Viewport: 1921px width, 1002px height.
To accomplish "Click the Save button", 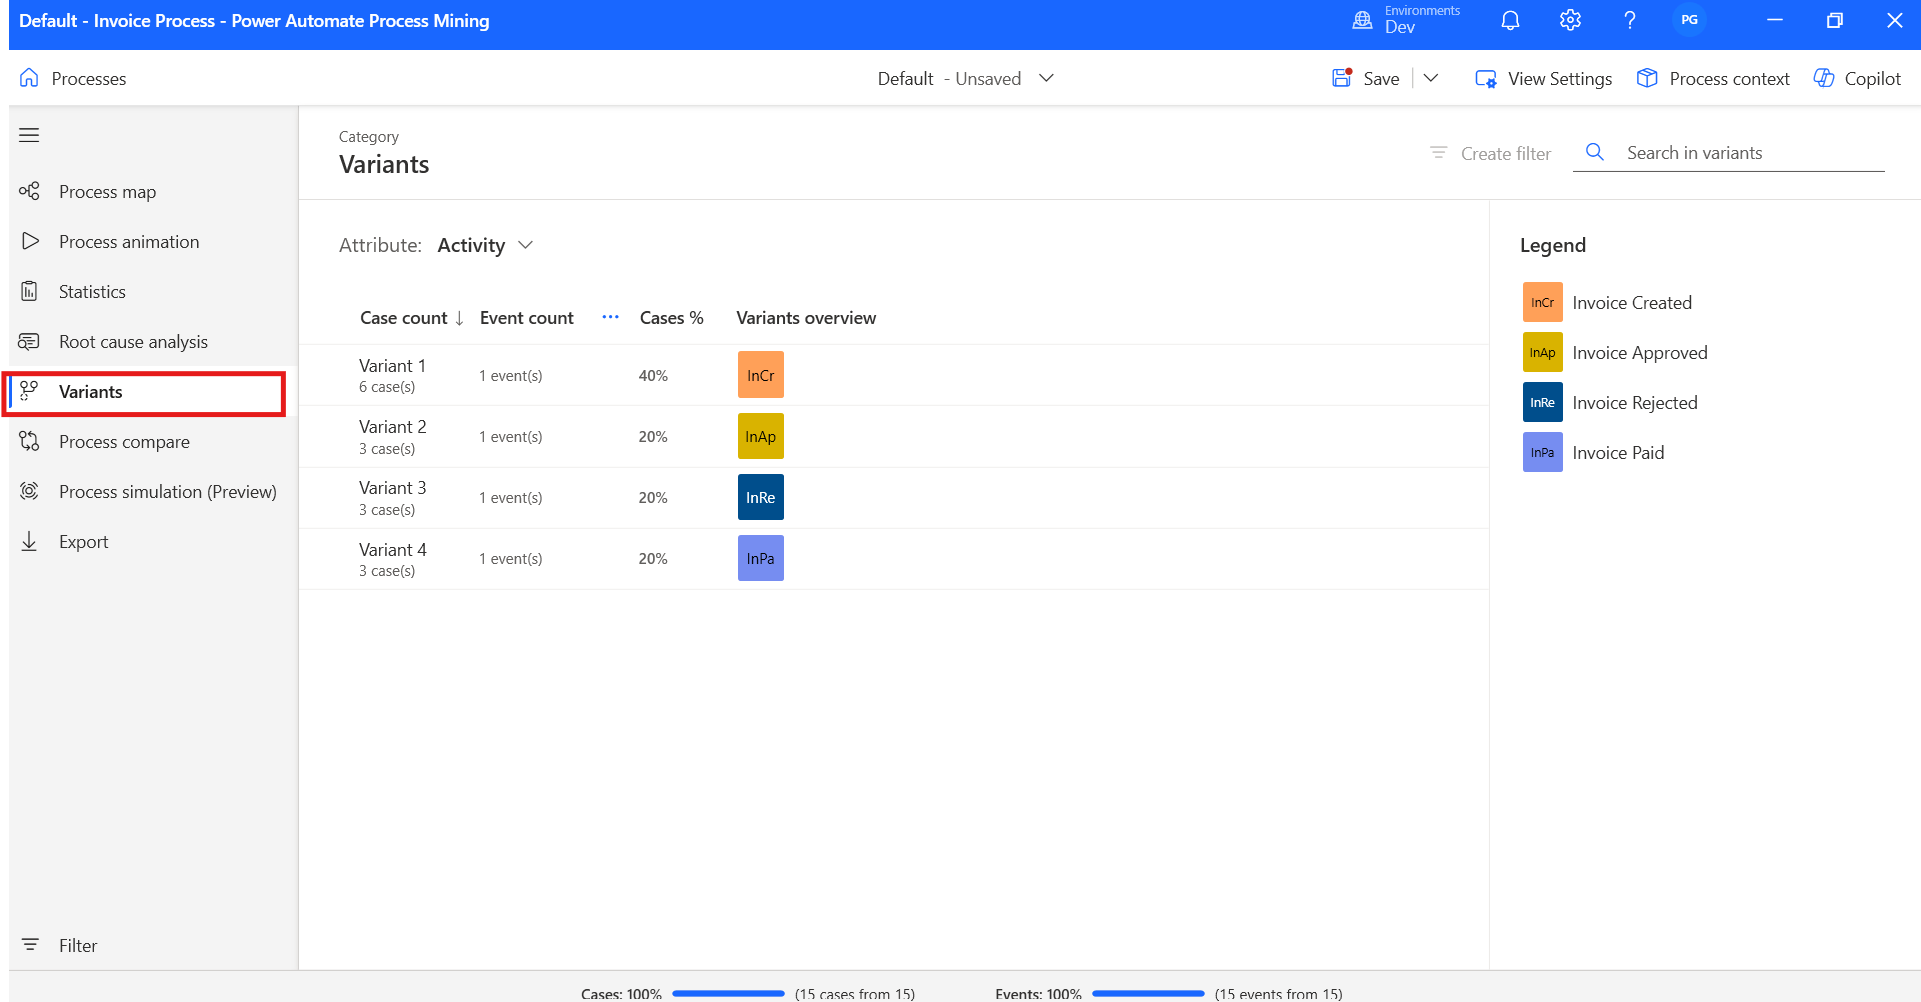I will point(1366,78).
